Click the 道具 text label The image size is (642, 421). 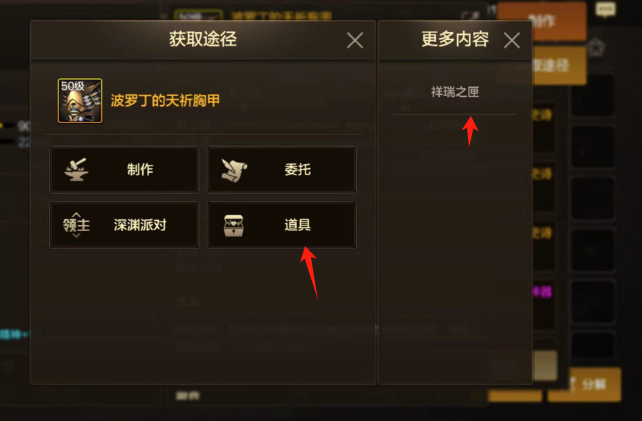coord(298,225)
